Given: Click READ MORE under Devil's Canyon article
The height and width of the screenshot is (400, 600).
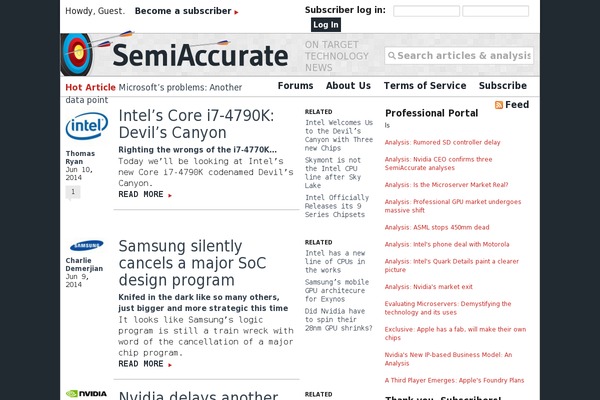Looking at the screenshot, I should [145, 194].
